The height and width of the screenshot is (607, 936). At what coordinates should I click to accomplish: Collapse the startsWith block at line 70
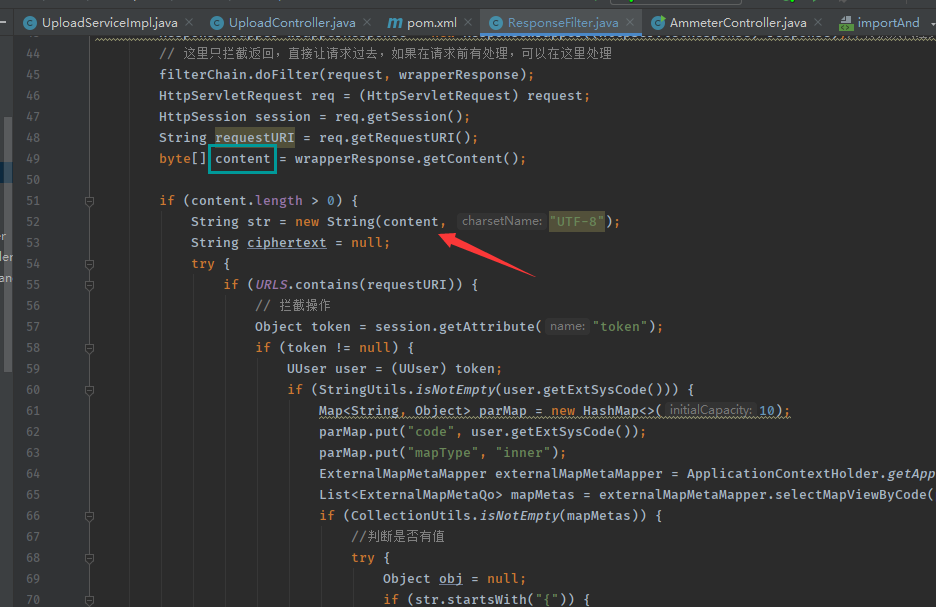tap(90, 600)
